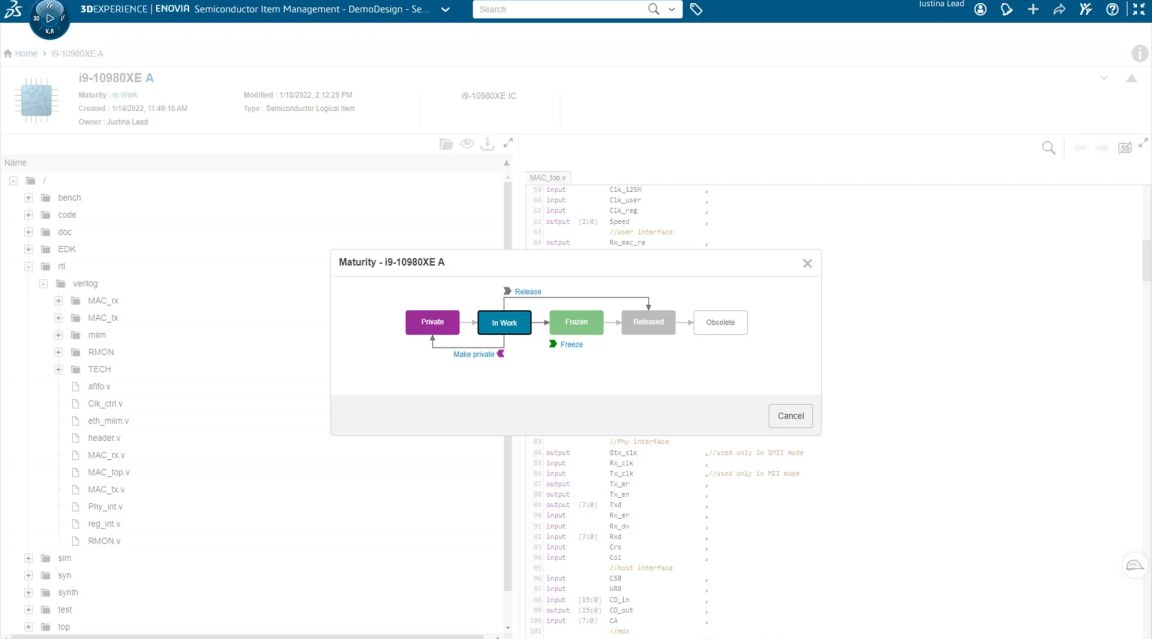This screenshot has width=1152, height=639.
Task: Toggle the crossed-out display icon in viewer toolbar
Action: point(1125,148)
